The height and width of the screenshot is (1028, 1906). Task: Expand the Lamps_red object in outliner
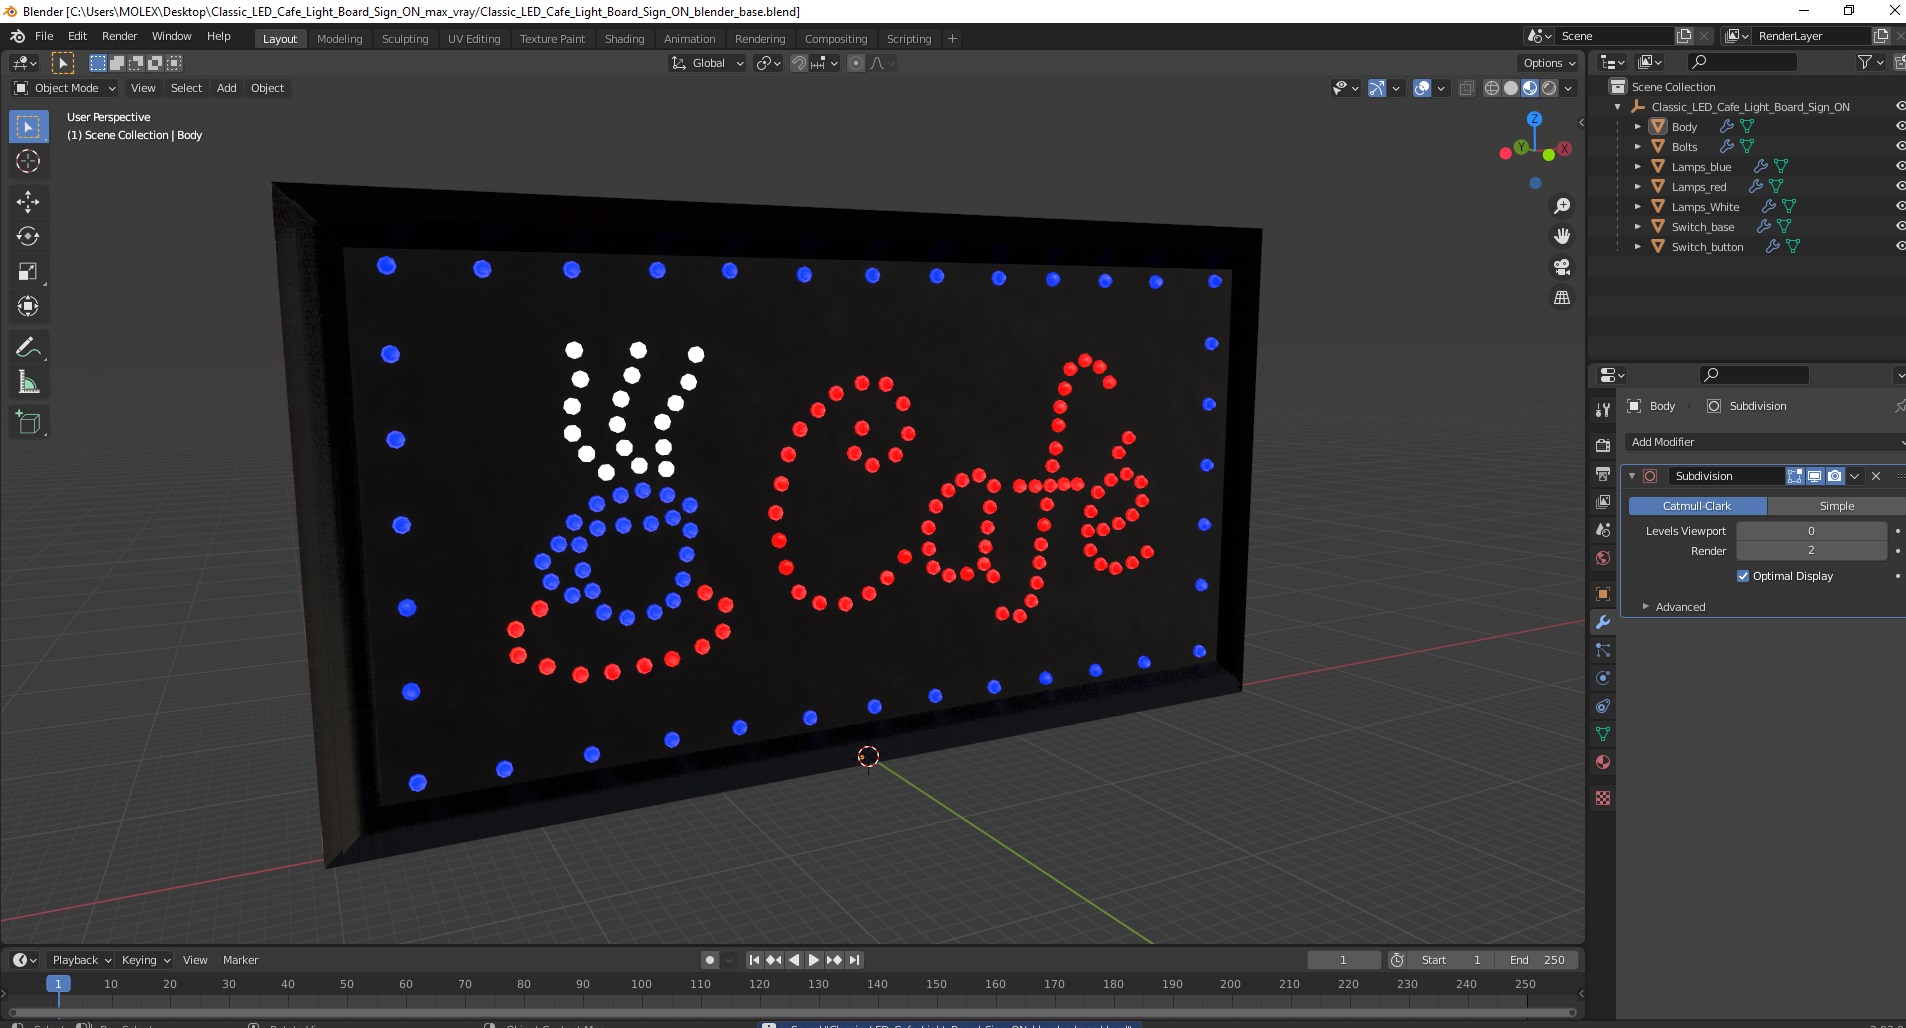click(x=1638, y=187)
